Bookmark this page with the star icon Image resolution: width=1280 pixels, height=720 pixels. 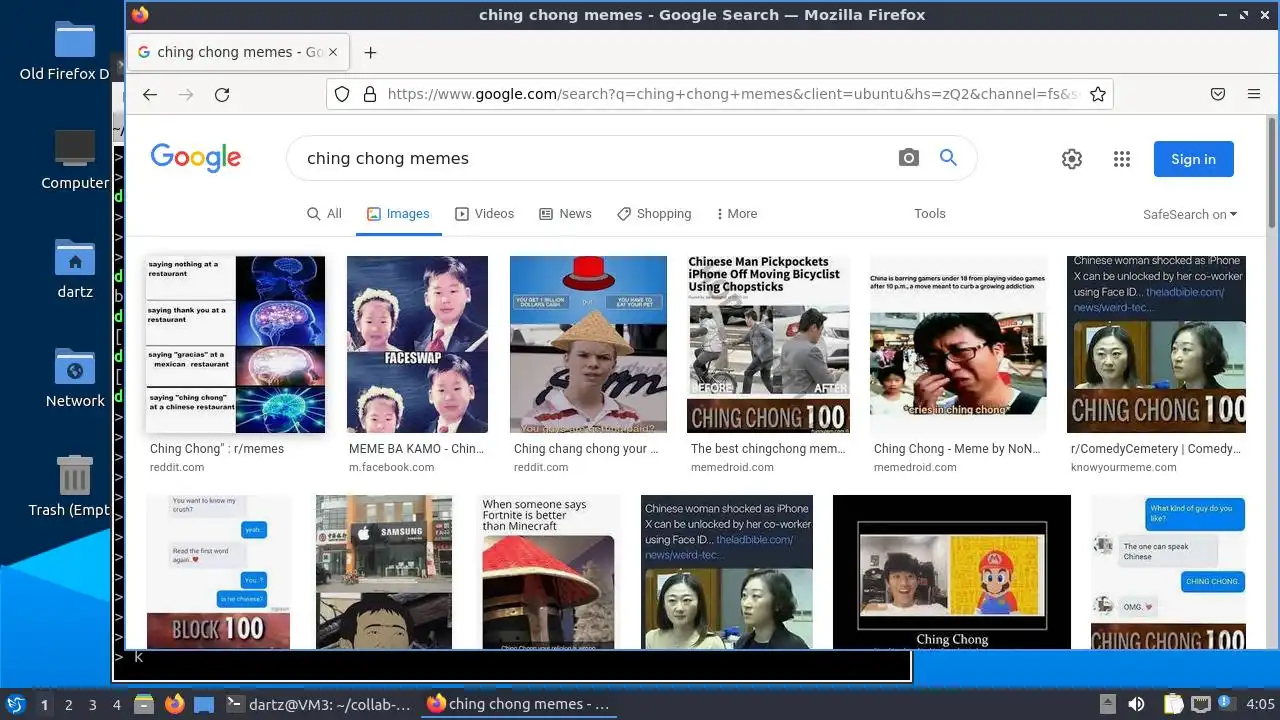click(x=1098, y=94)
